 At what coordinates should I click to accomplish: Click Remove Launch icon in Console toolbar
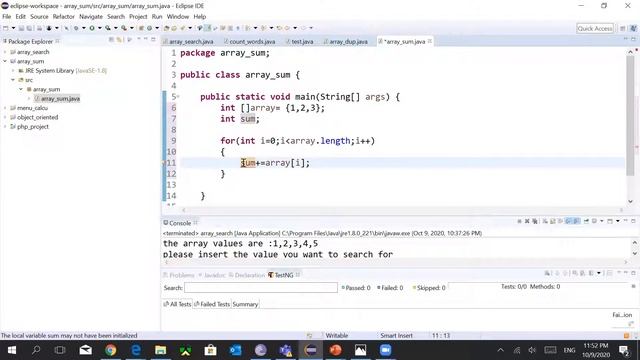pos(527,221)
